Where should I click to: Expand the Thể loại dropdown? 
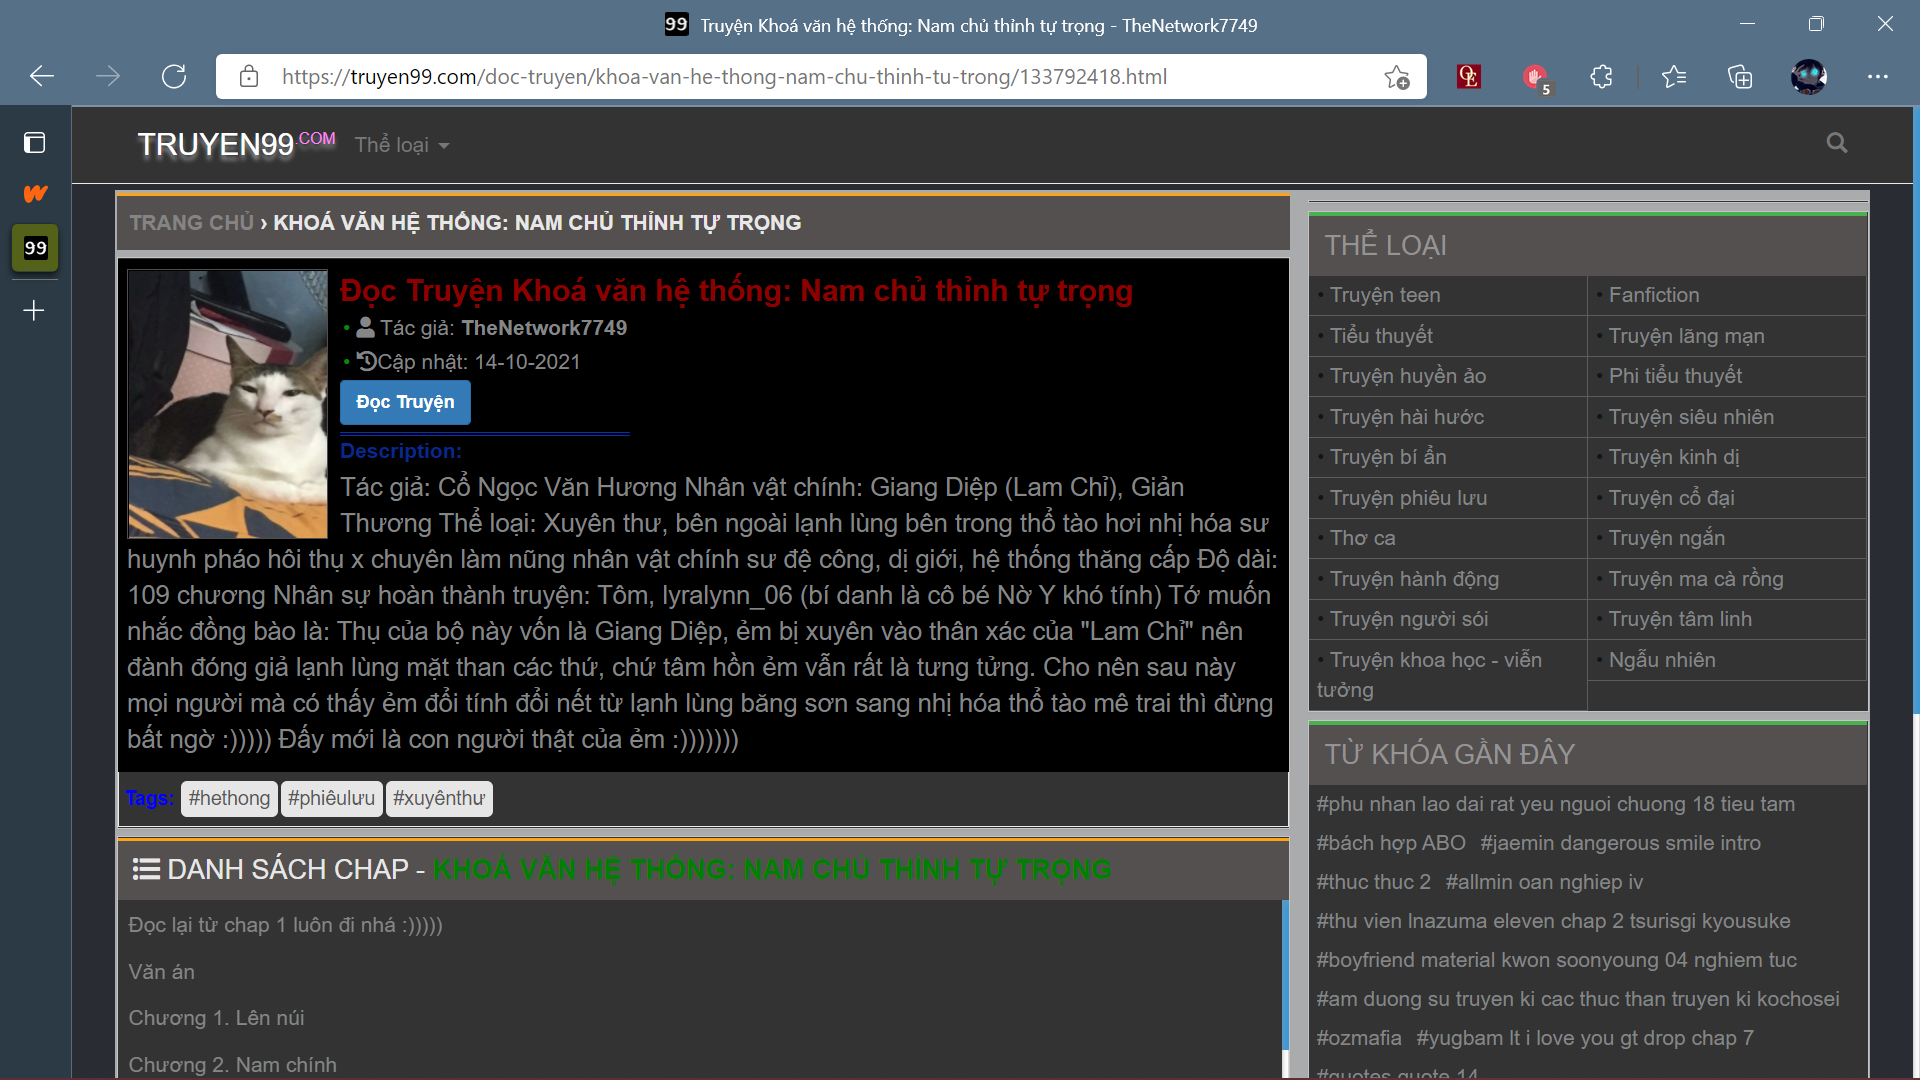coord(402,145)
